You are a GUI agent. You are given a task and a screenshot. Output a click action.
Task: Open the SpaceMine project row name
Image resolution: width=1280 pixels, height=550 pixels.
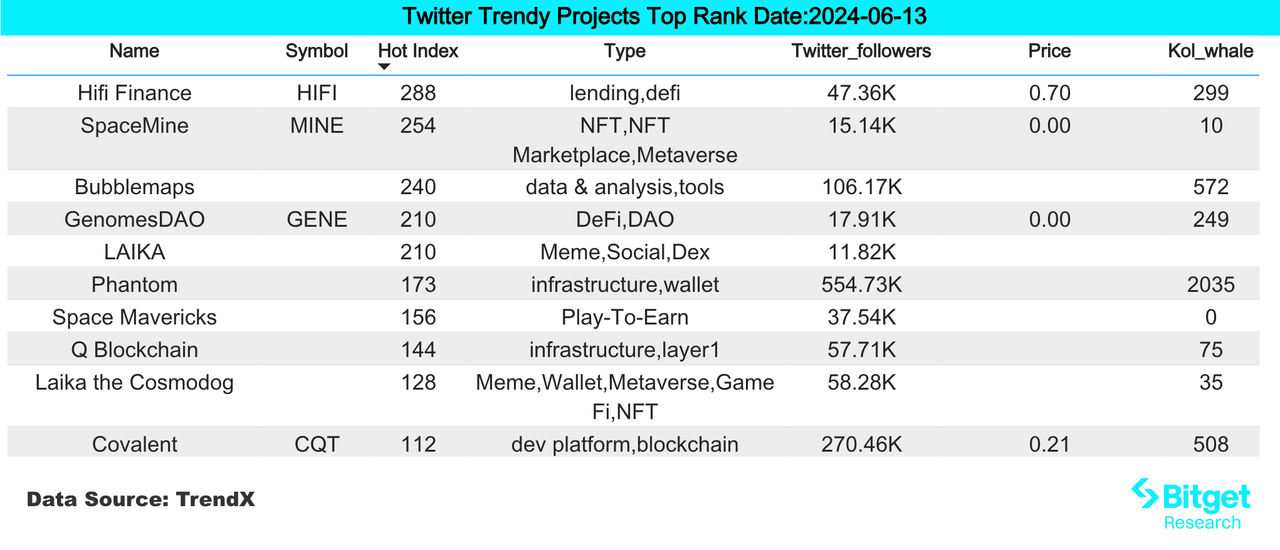pyautogui.click(x=134, y=126)
